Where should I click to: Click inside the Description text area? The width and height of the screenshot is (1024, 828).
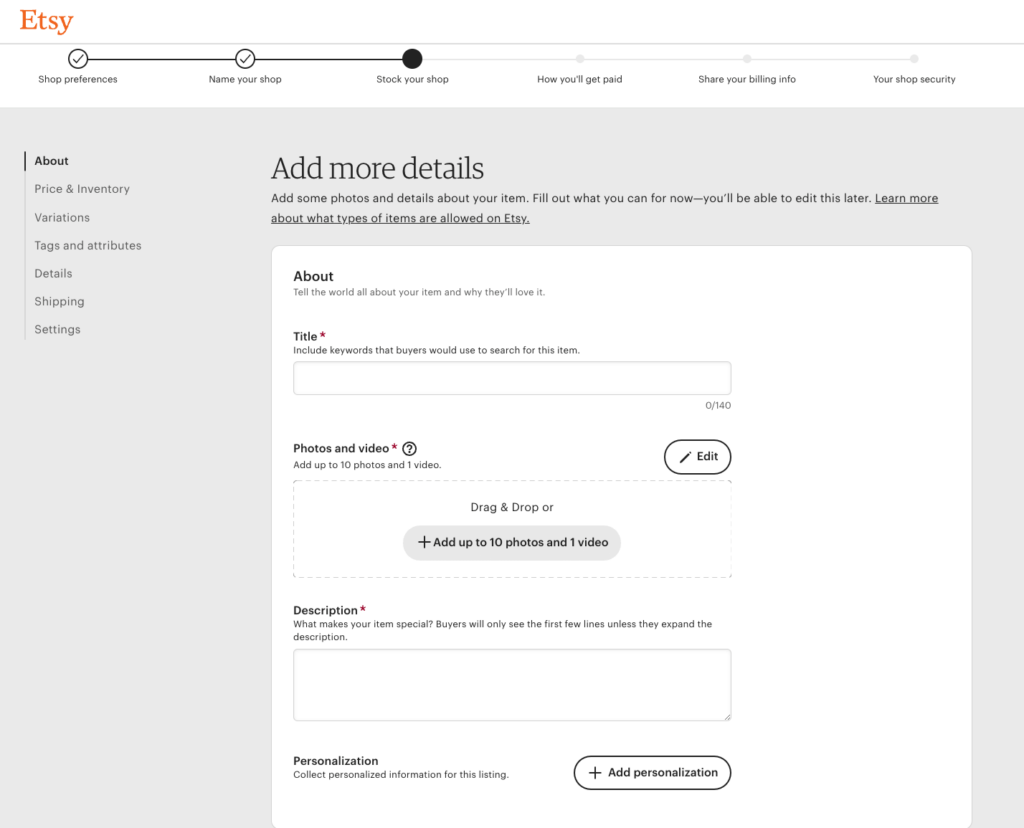pyautogui.click(x=511, y=684)
